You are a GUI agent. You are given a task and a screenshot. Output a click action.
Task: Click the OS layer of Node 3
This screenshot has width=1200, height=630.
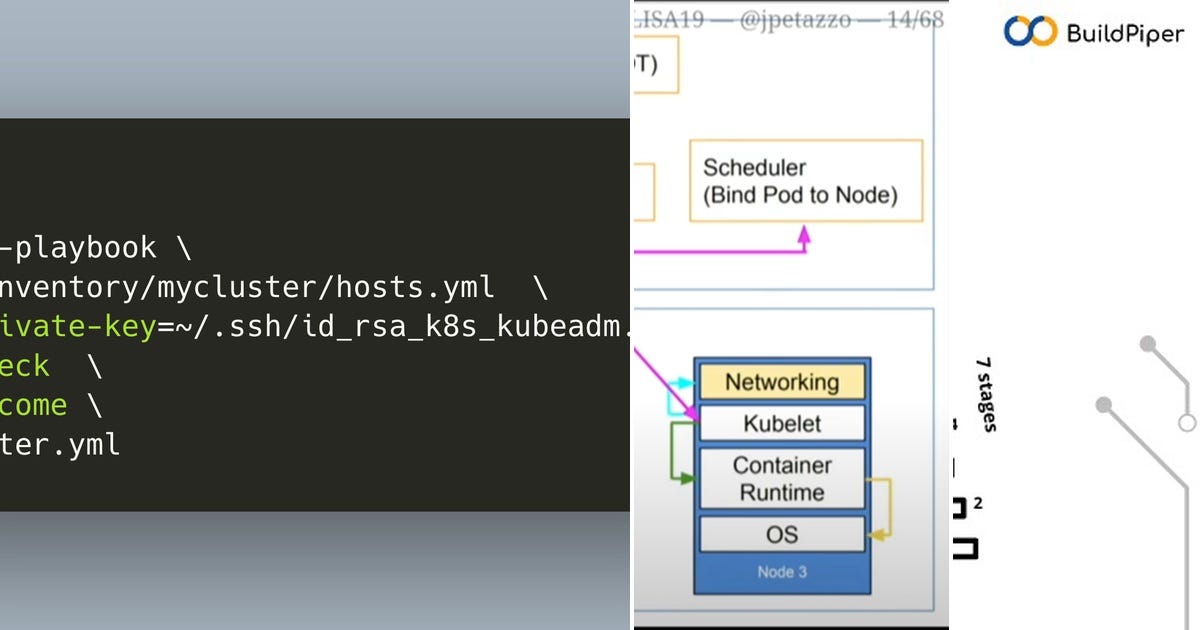(x=782, y=534)
